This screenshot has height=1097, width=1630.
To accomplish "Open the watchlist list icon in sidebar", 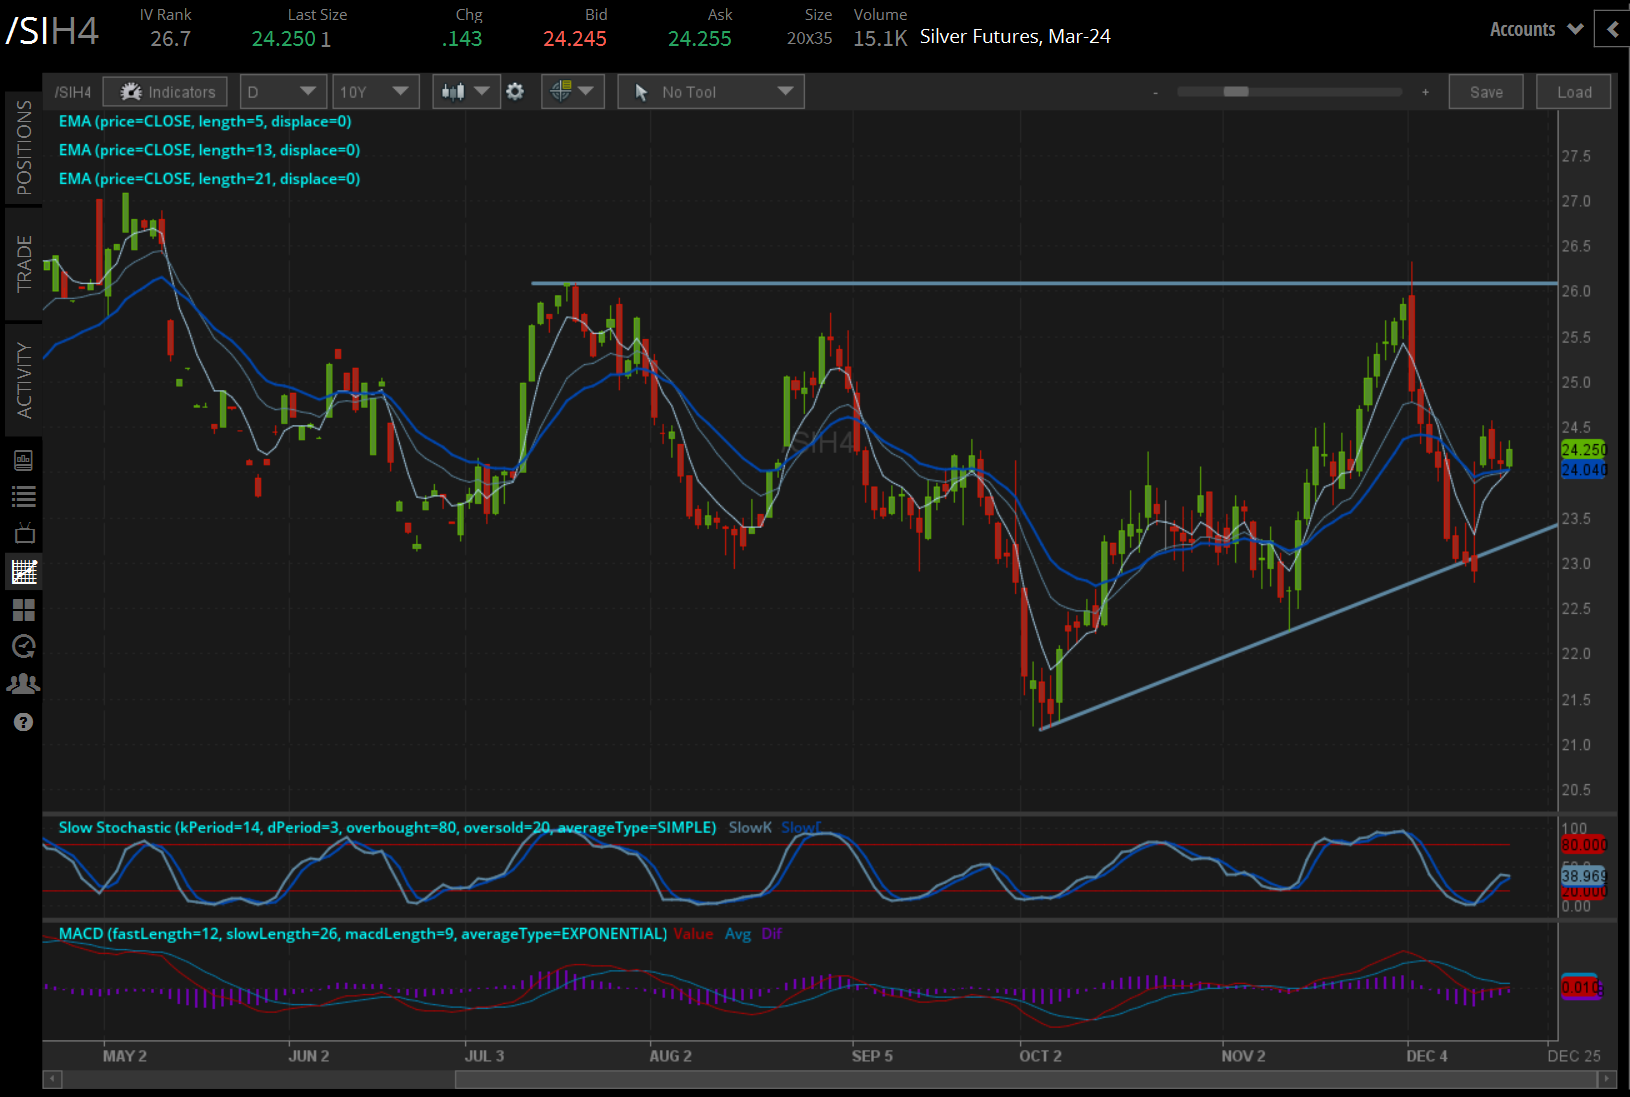I will coord(24,497).
